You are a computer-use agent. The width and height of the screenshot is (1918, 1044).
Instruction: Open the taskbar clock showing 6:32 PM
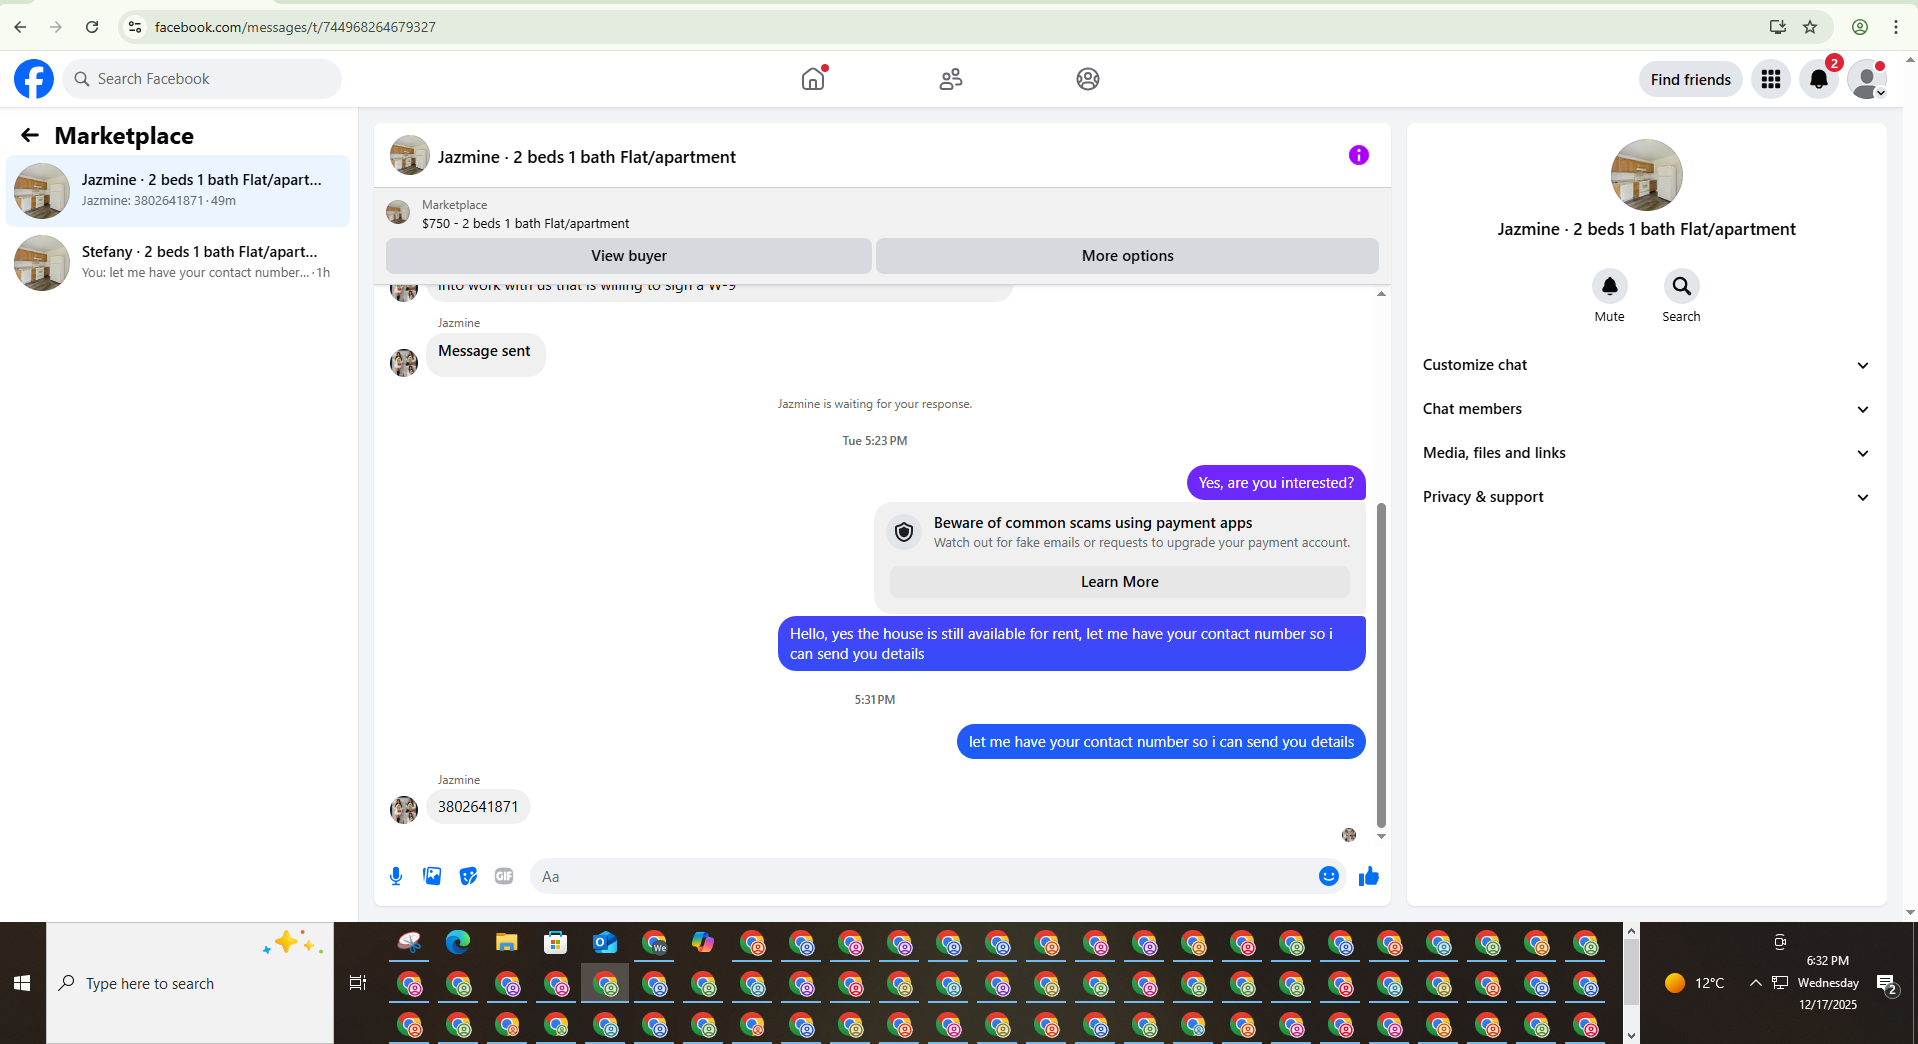(1827, 983)
